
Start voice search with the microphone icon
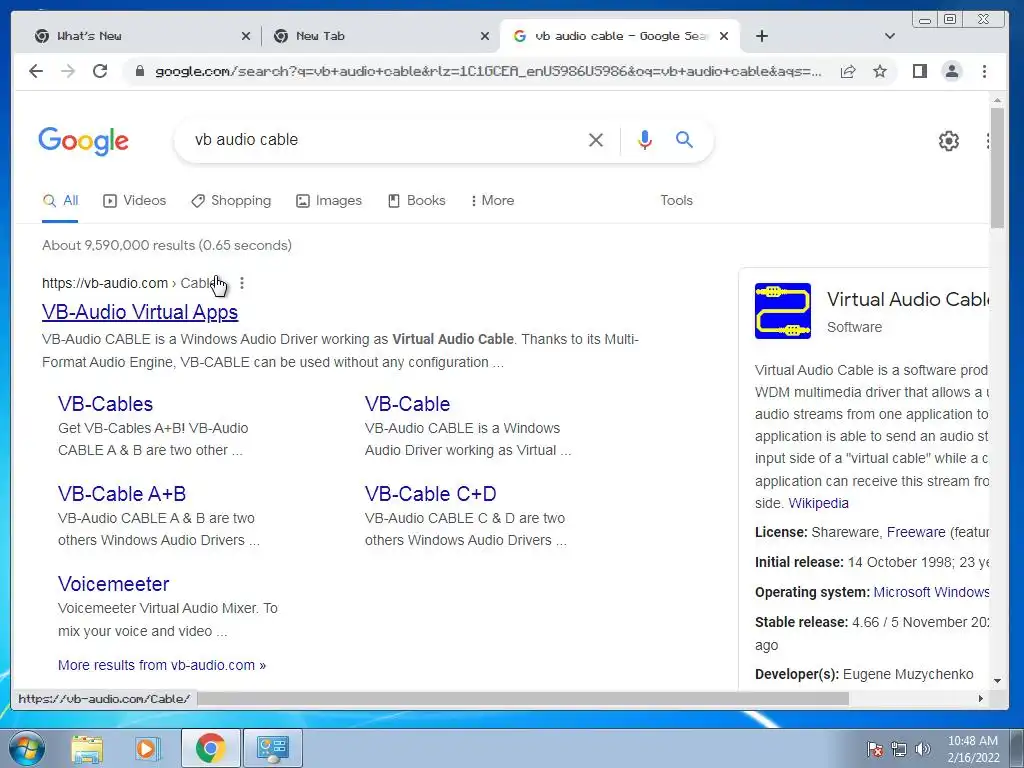(x=645, y=140)
